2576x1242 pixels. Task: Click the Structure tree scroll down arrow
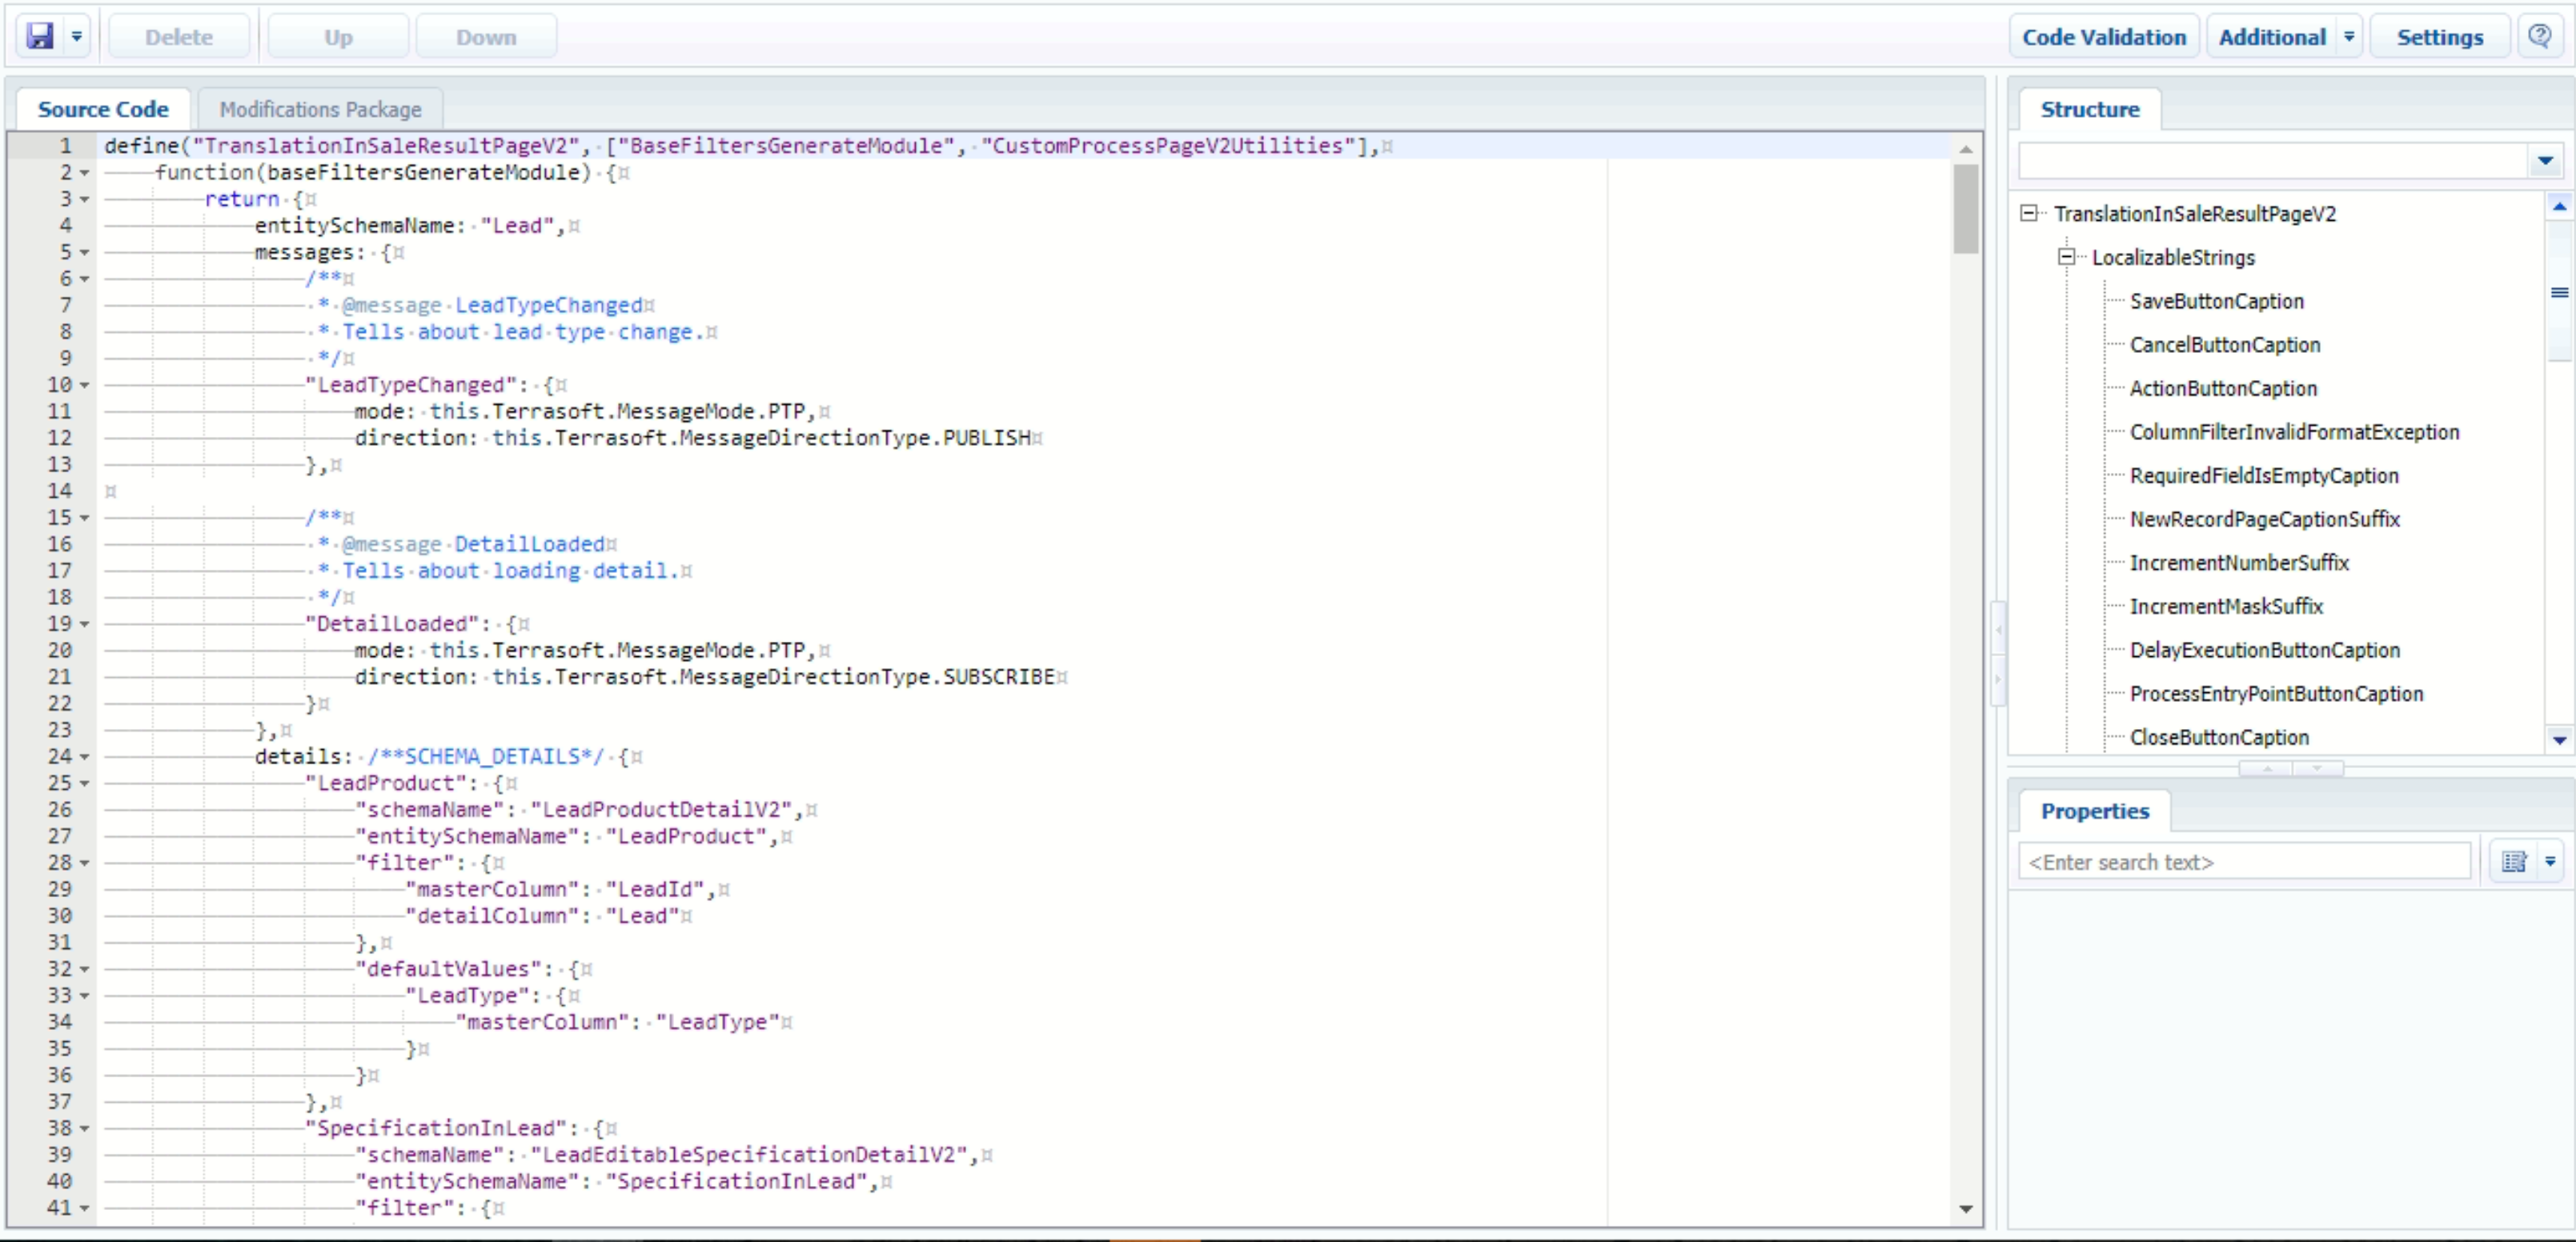[2559, 740]
